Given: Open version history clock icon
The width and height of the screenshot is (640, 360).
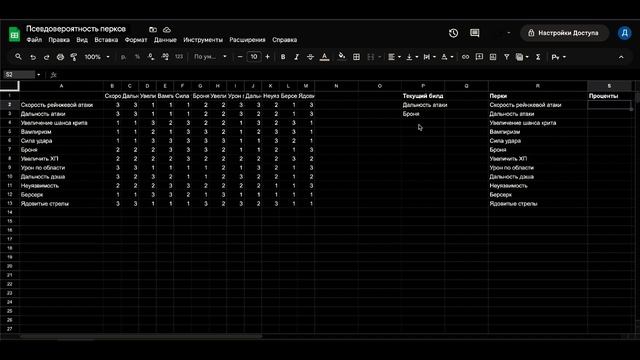Looking at the screenshot, I should [x=453, y=33].
